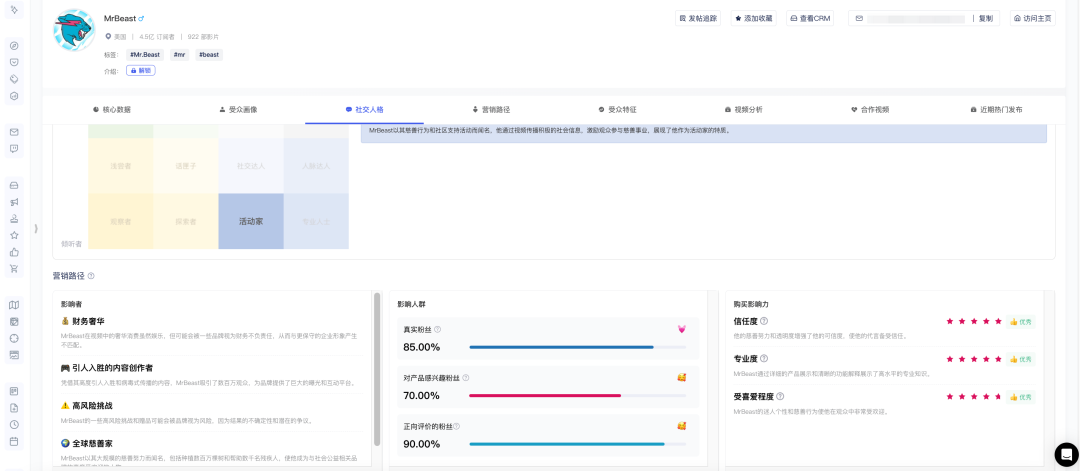Open the 合作视频 tab
The width and height of the screenshot is (1080, 471).
point(870,109)
